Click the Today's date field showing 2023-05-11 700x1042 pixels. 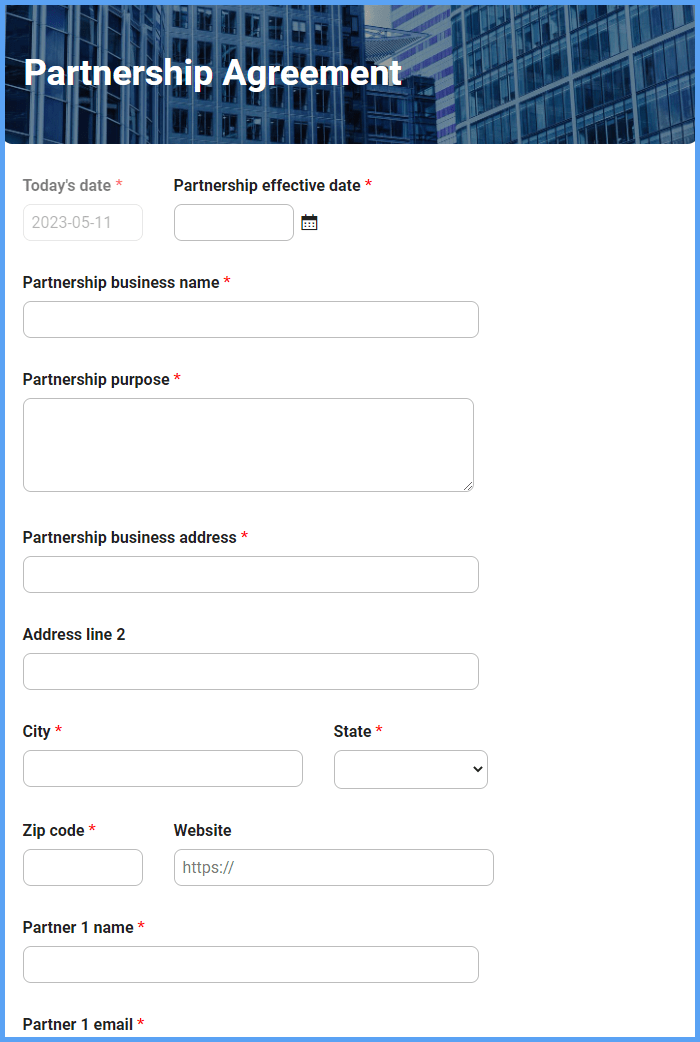82,222
